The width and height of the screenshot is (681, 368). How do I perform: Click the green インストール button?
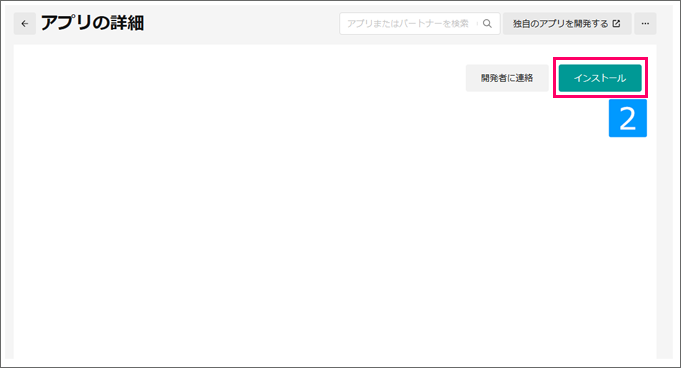(x=600, y=78)
